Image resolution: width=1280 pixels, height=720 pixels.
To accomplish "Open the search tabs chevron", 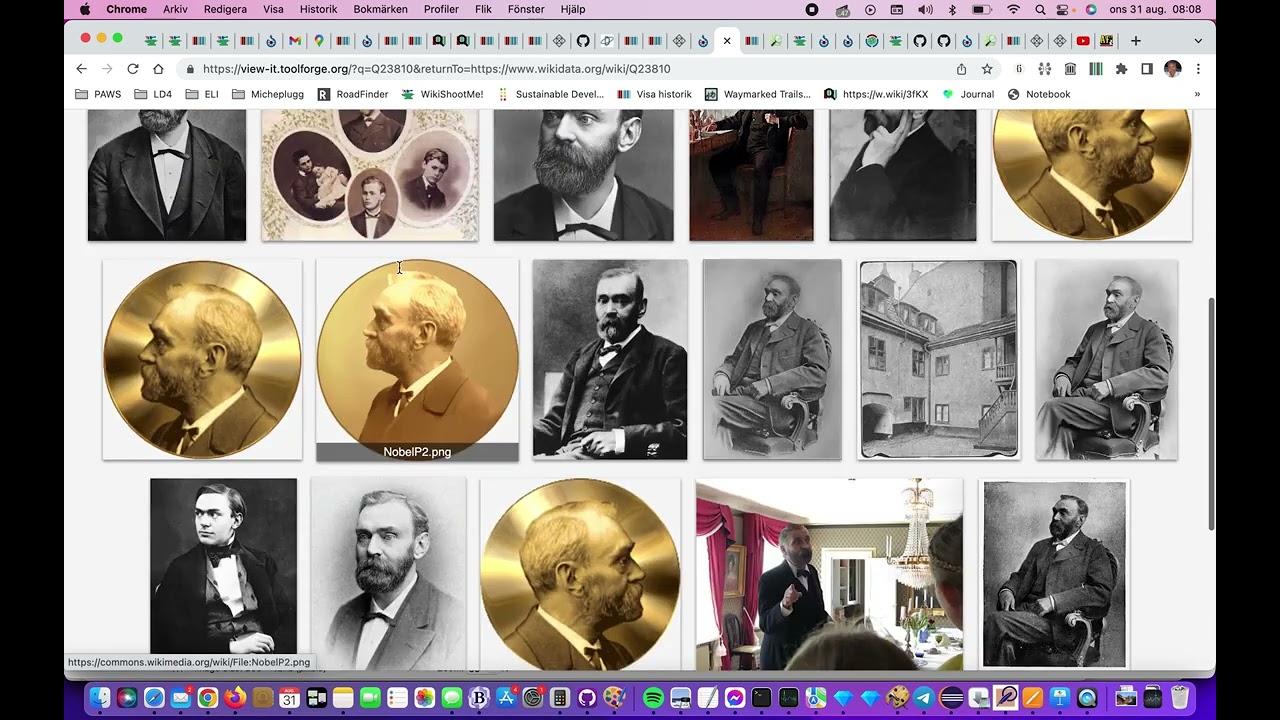I will point(1198,41).
